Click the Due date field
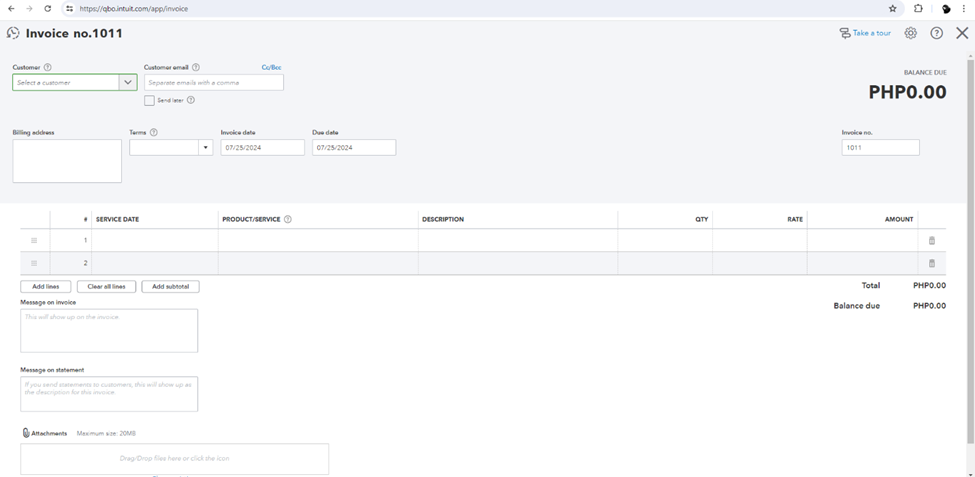The height and width of the screenshot is (477, 975). (x=354, y=147)
